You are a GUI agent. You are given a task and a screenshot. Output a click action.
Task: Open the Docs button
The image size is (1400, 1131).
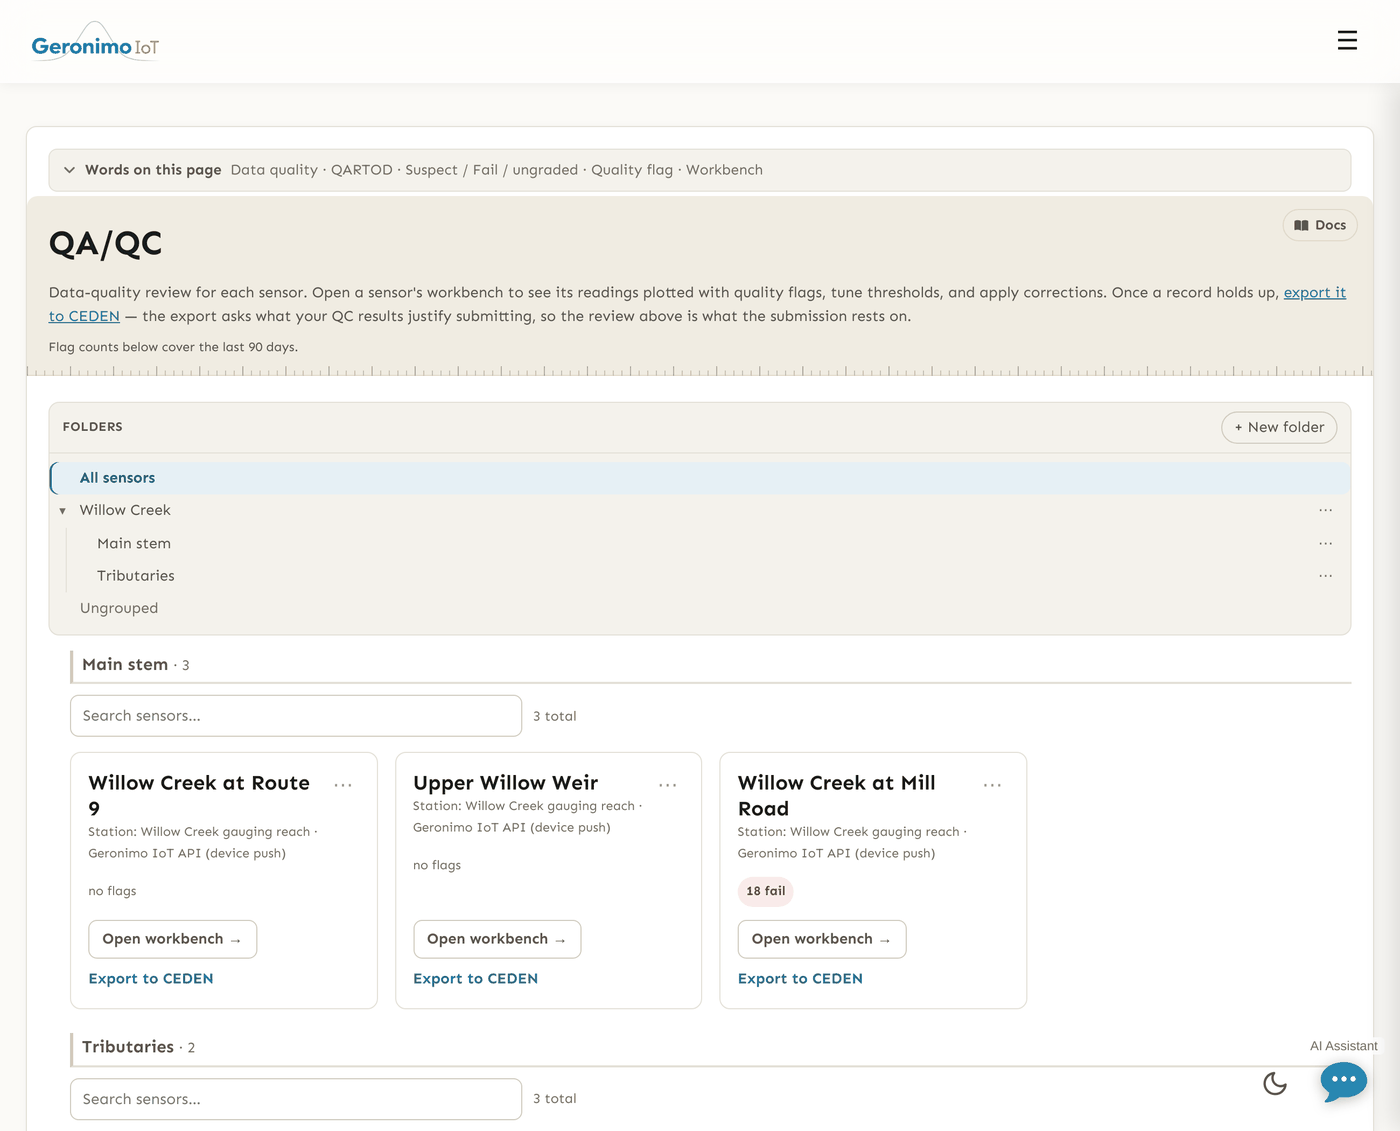pos(1320,225)
